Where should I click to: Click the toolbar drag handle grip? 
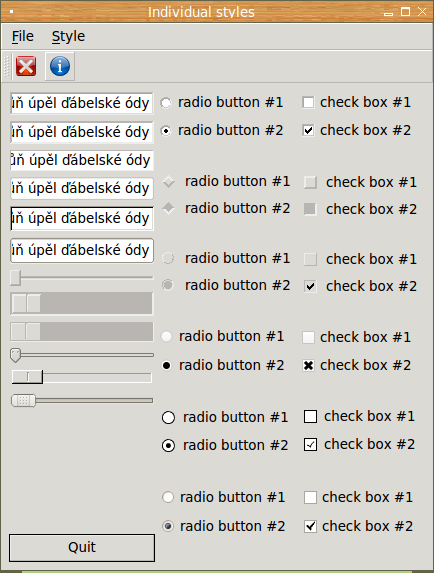pyautogui.click(x=6, y=66)
